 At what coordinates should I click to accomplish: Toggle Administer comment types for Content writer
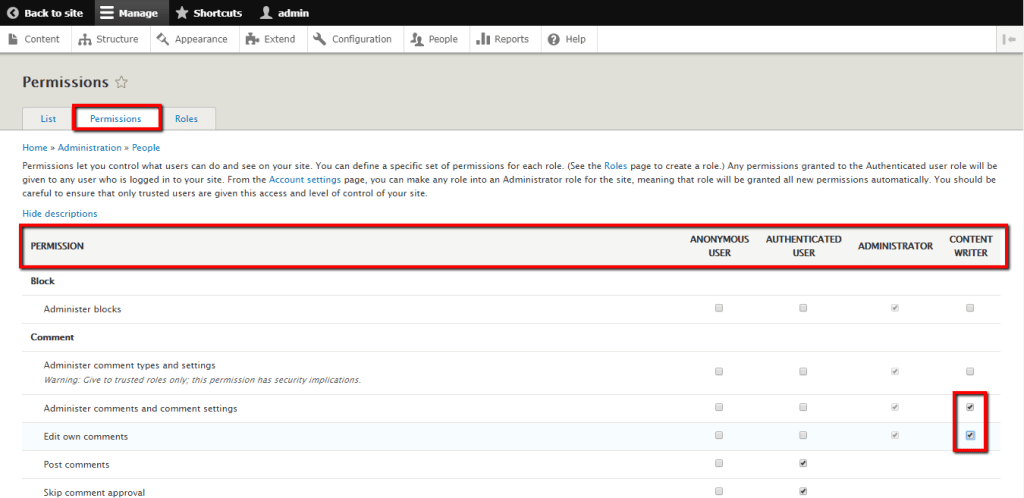970,371
